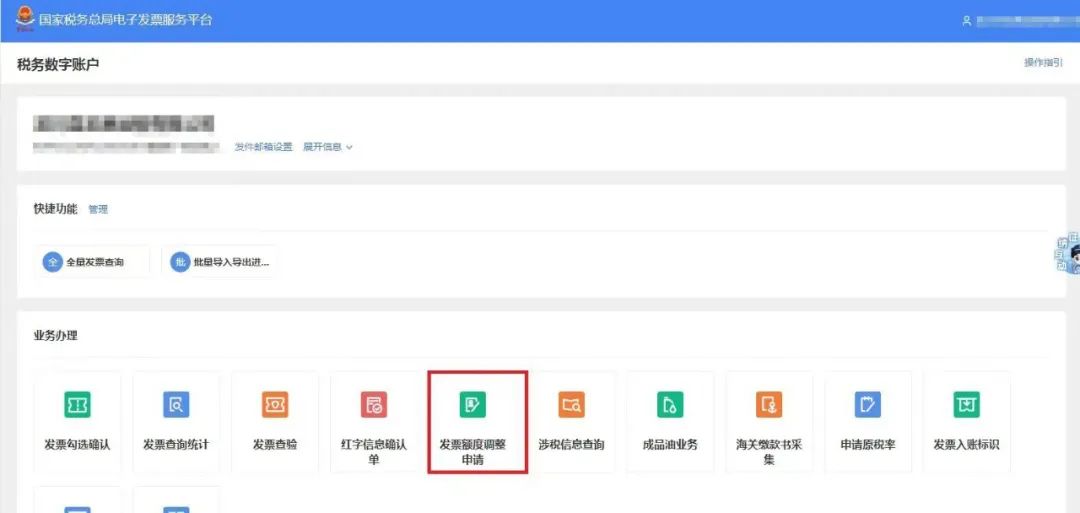The width and height of the screenshot is (1080, 513).
Task: Click the national tax emblem logo
Action: point(25,19)
